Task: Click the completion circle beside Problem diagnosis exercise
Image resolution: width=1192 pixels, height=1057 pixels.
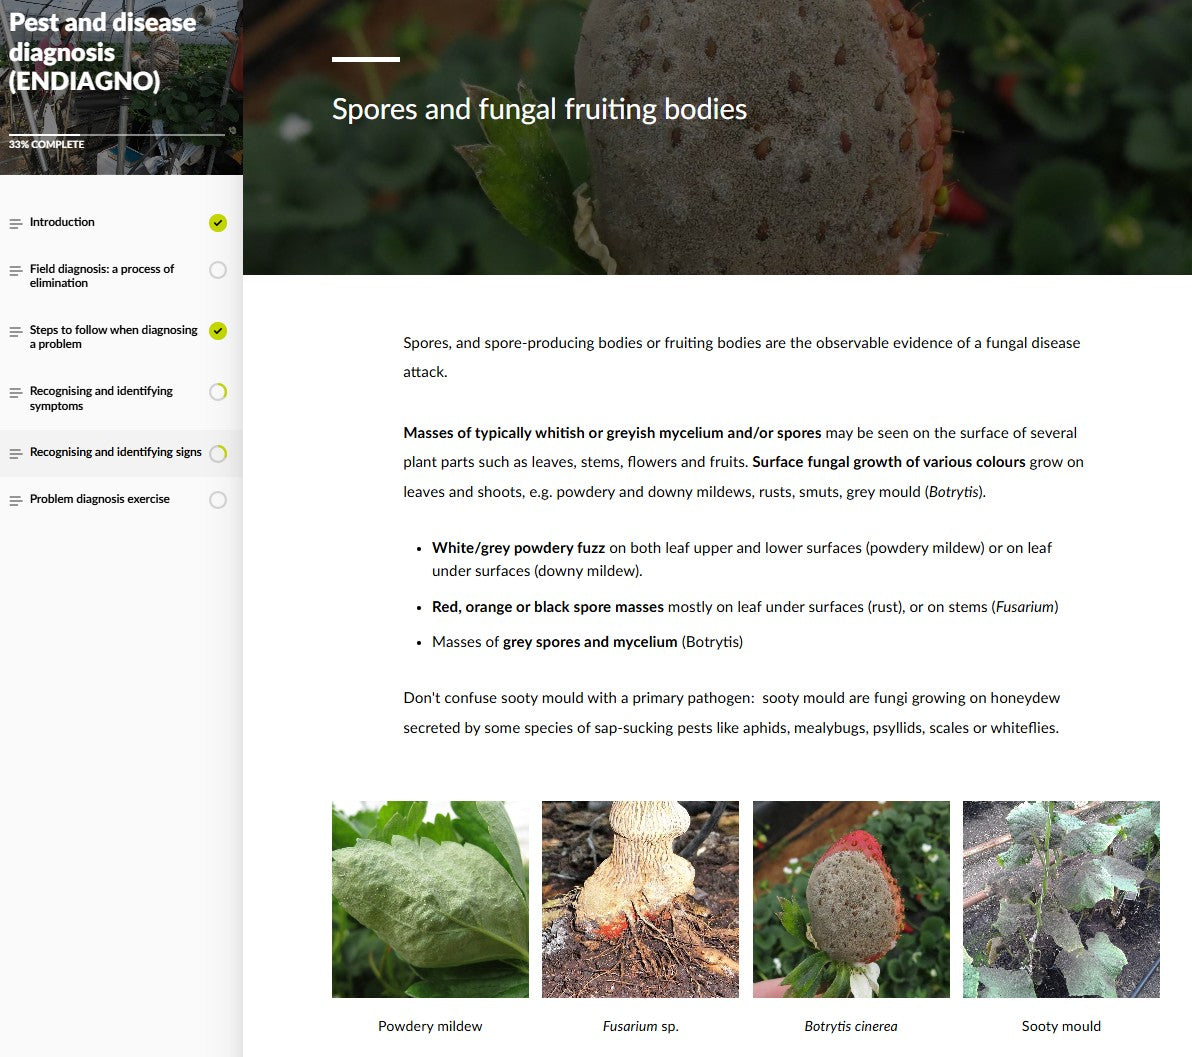Action: (218, 499)
